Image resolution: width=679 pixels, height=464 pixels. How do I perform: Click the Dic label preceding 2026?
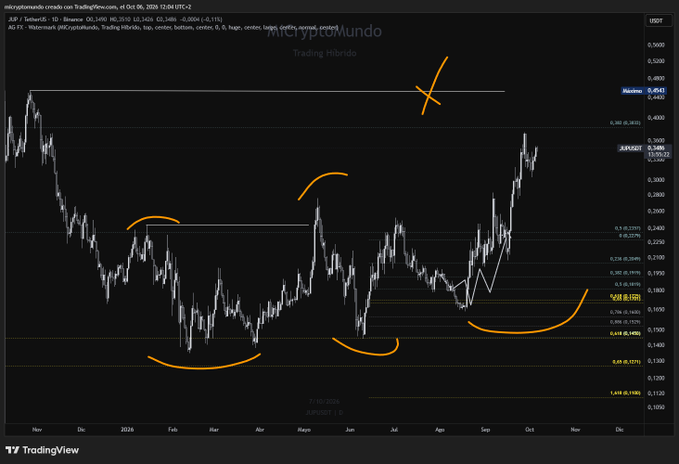81,430
